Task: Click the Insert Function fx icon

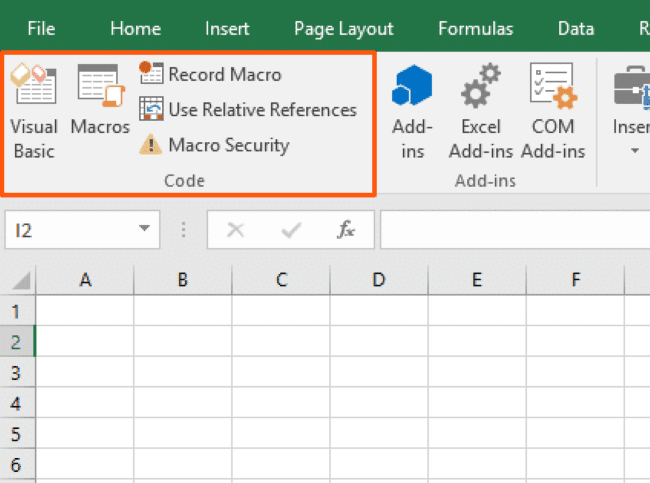Action: tap(346, 229)
